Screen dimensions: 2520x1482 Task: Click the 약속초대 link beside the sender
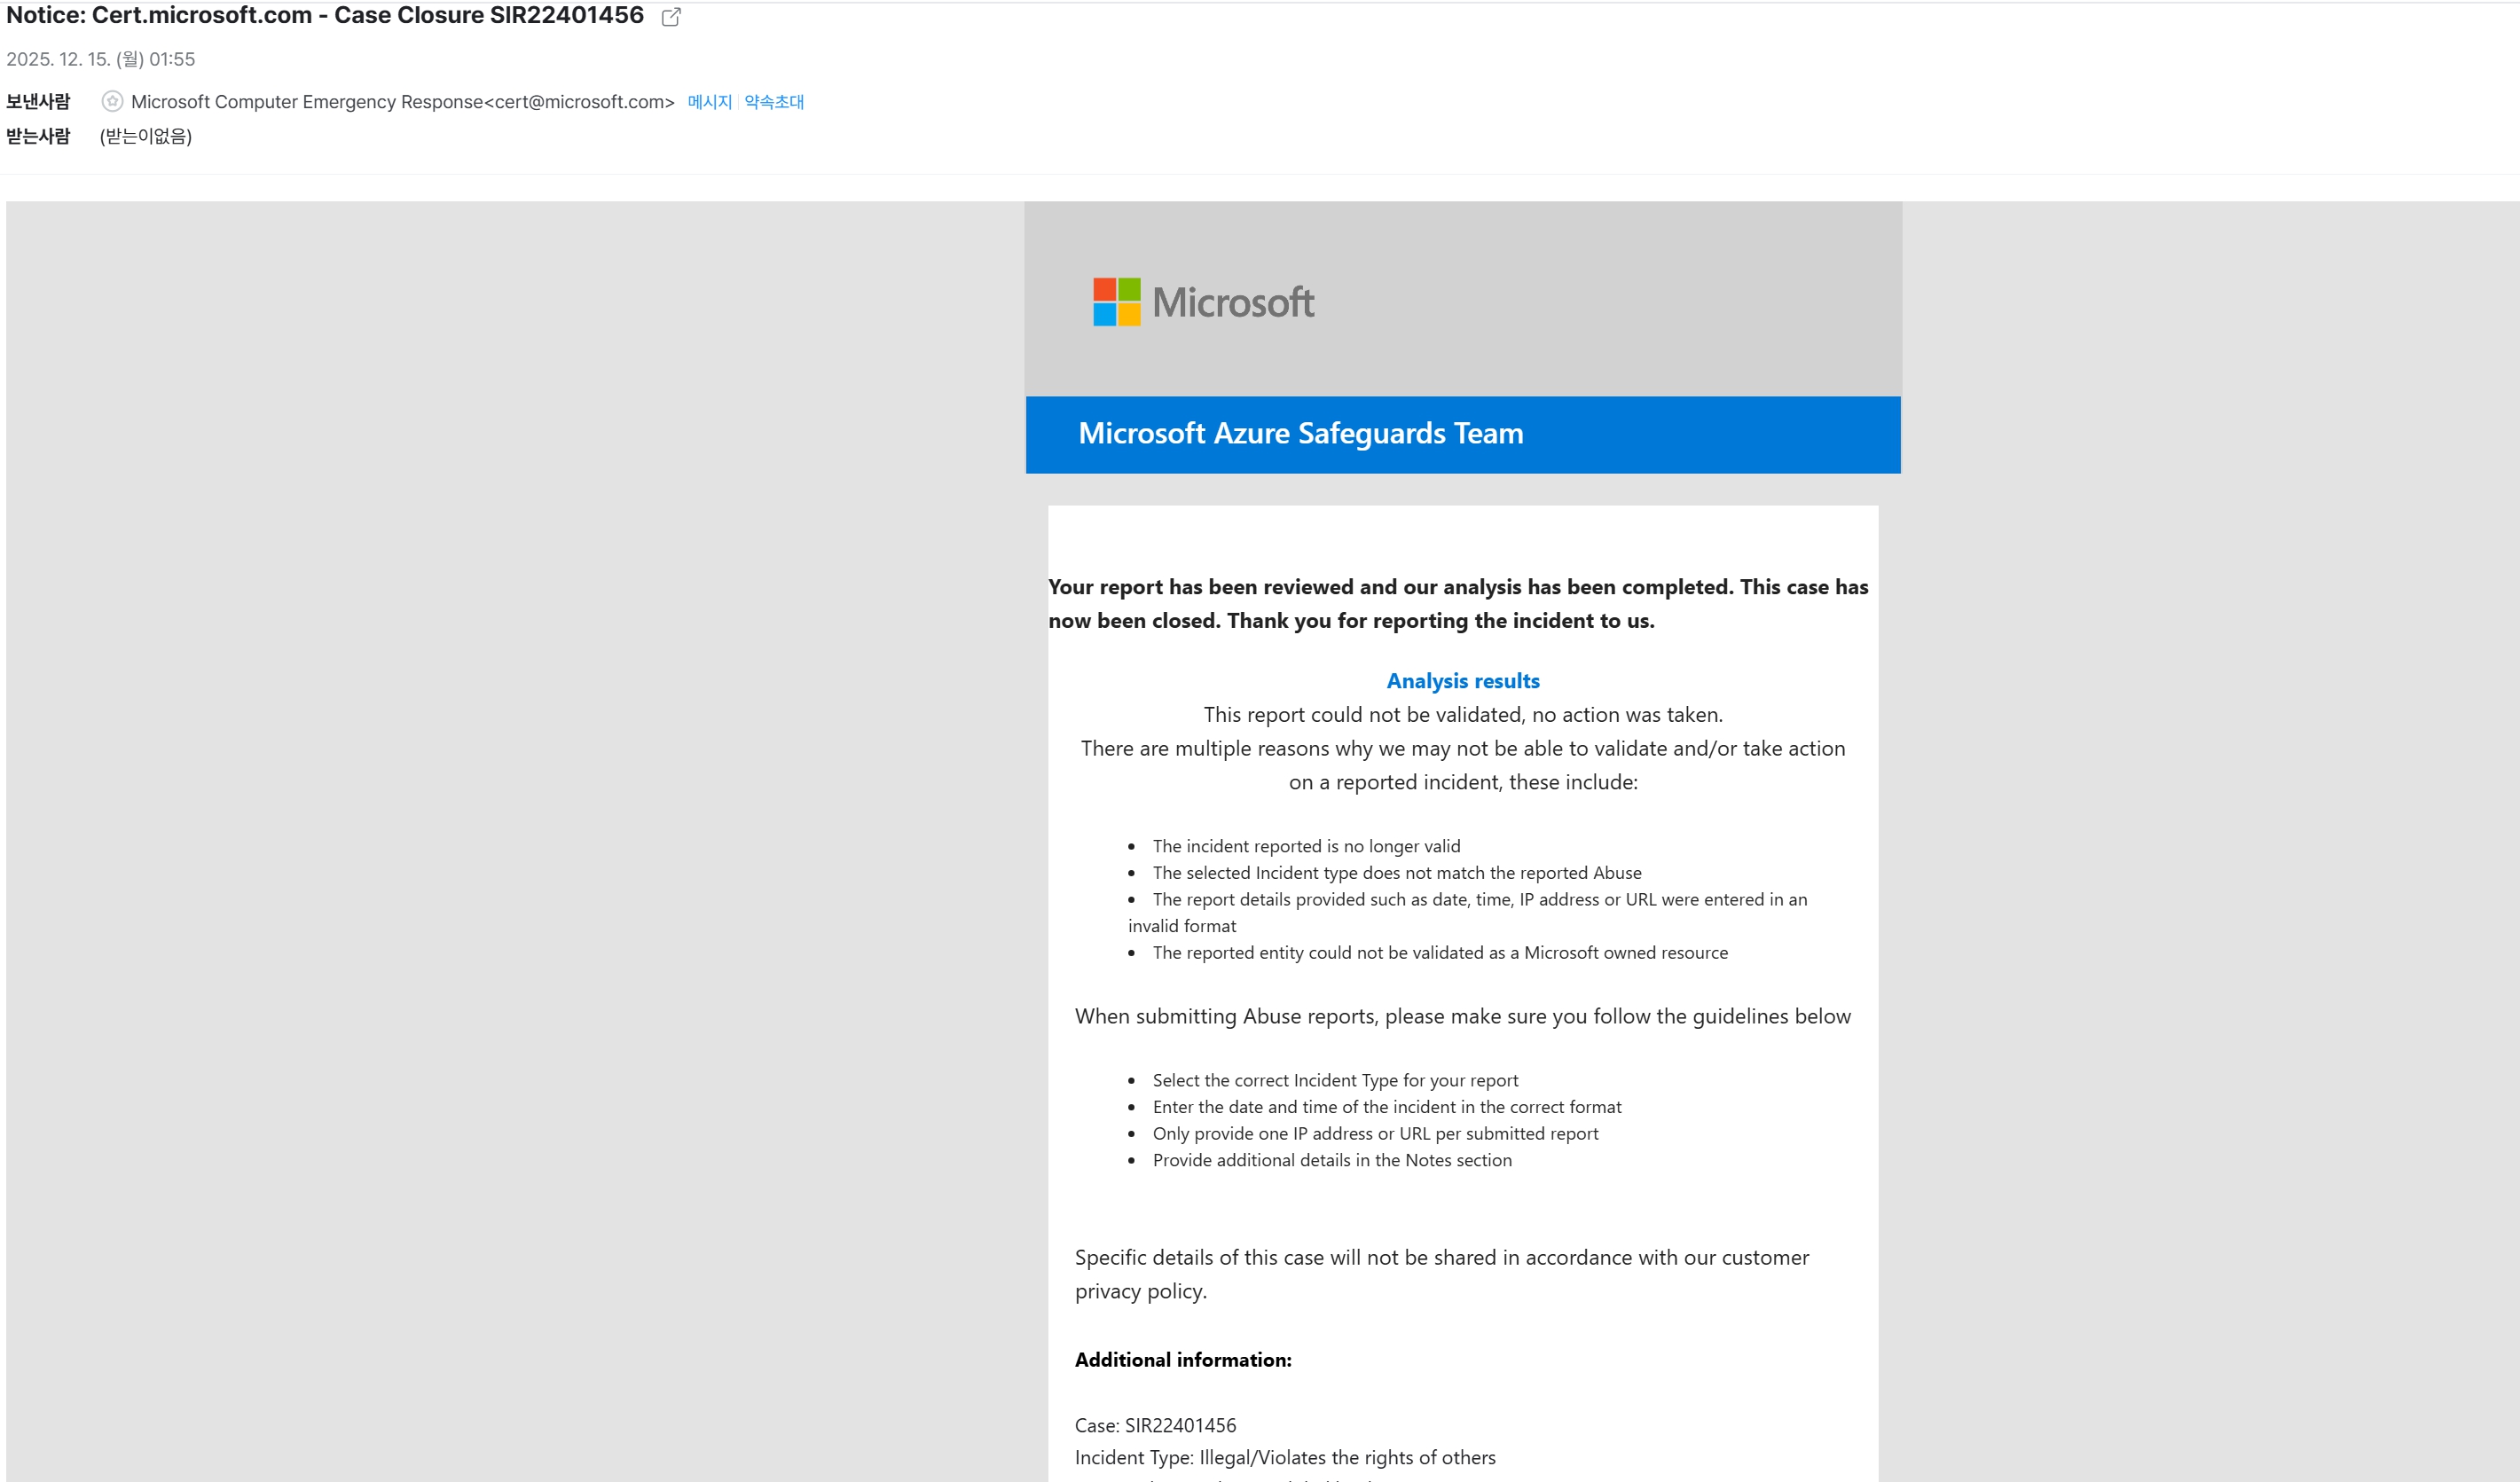click(x=774, y=102)
